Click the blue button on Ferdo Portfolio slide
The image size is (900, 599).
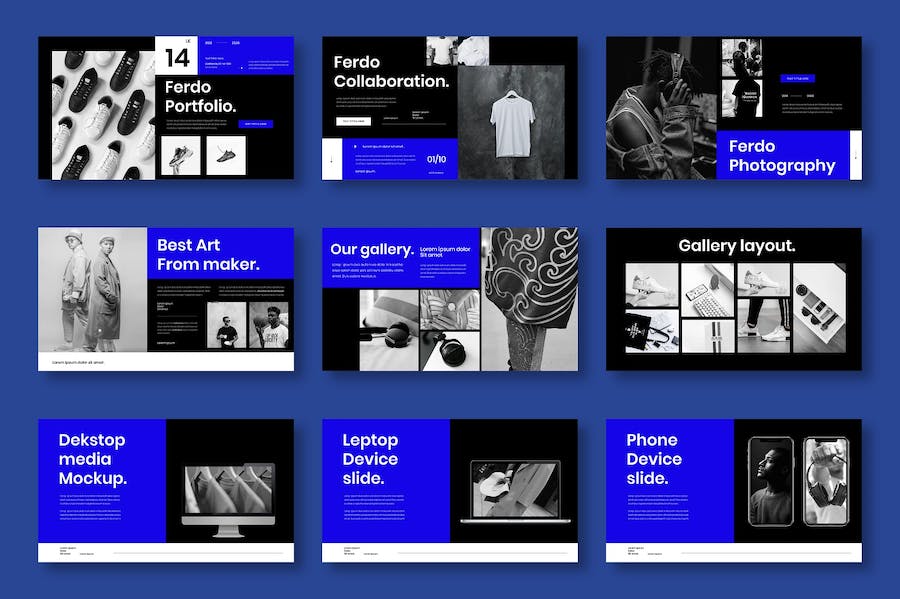pyautogui.click(x=256, y=124)
